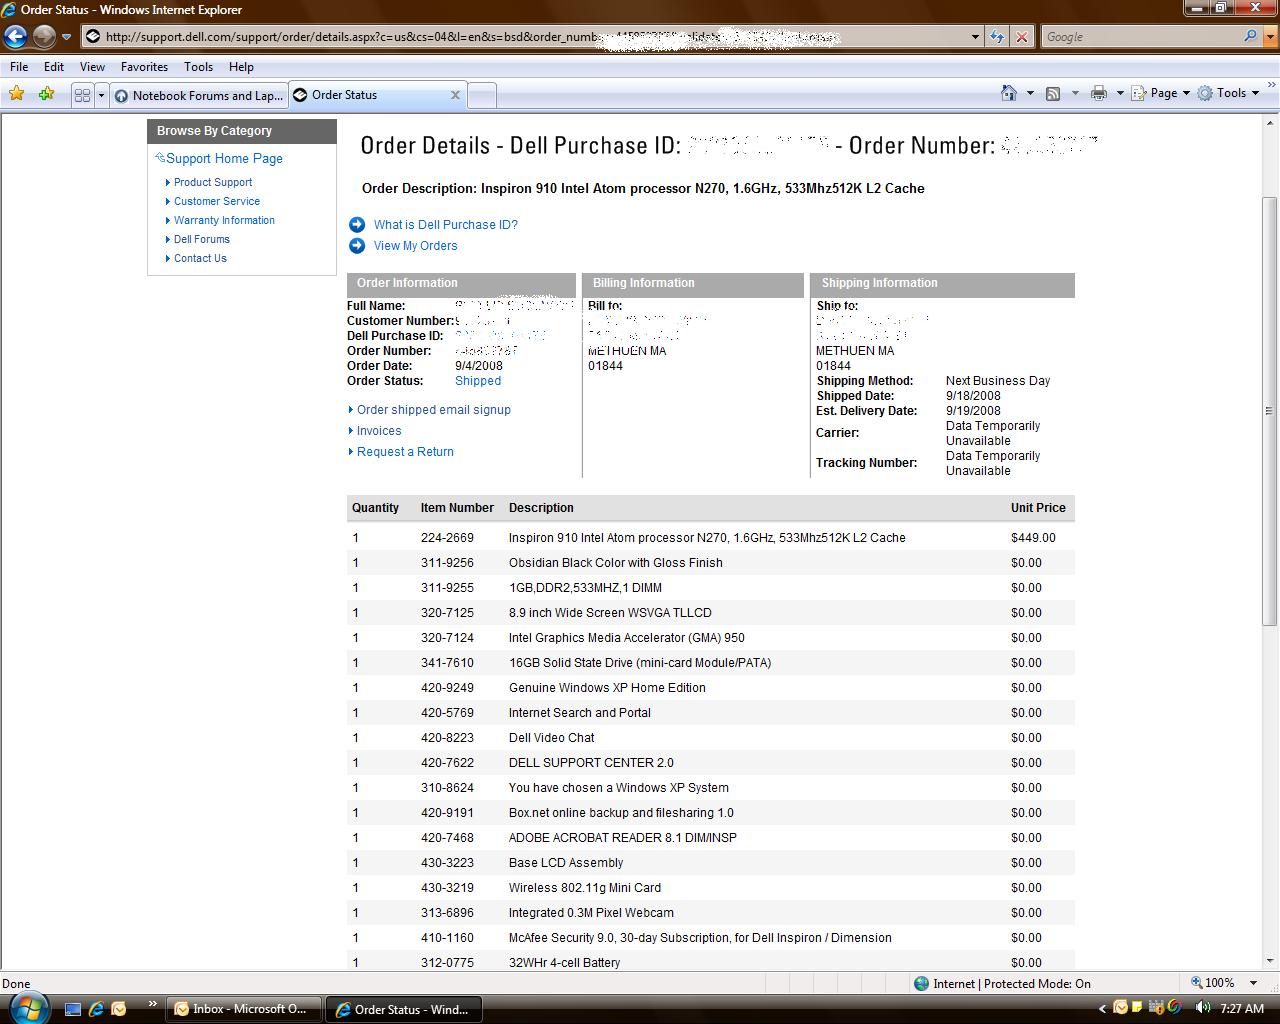1280x1024 pixels.
Task: Click the vertical page scrollbar
Action: (x=1269, y=410)
